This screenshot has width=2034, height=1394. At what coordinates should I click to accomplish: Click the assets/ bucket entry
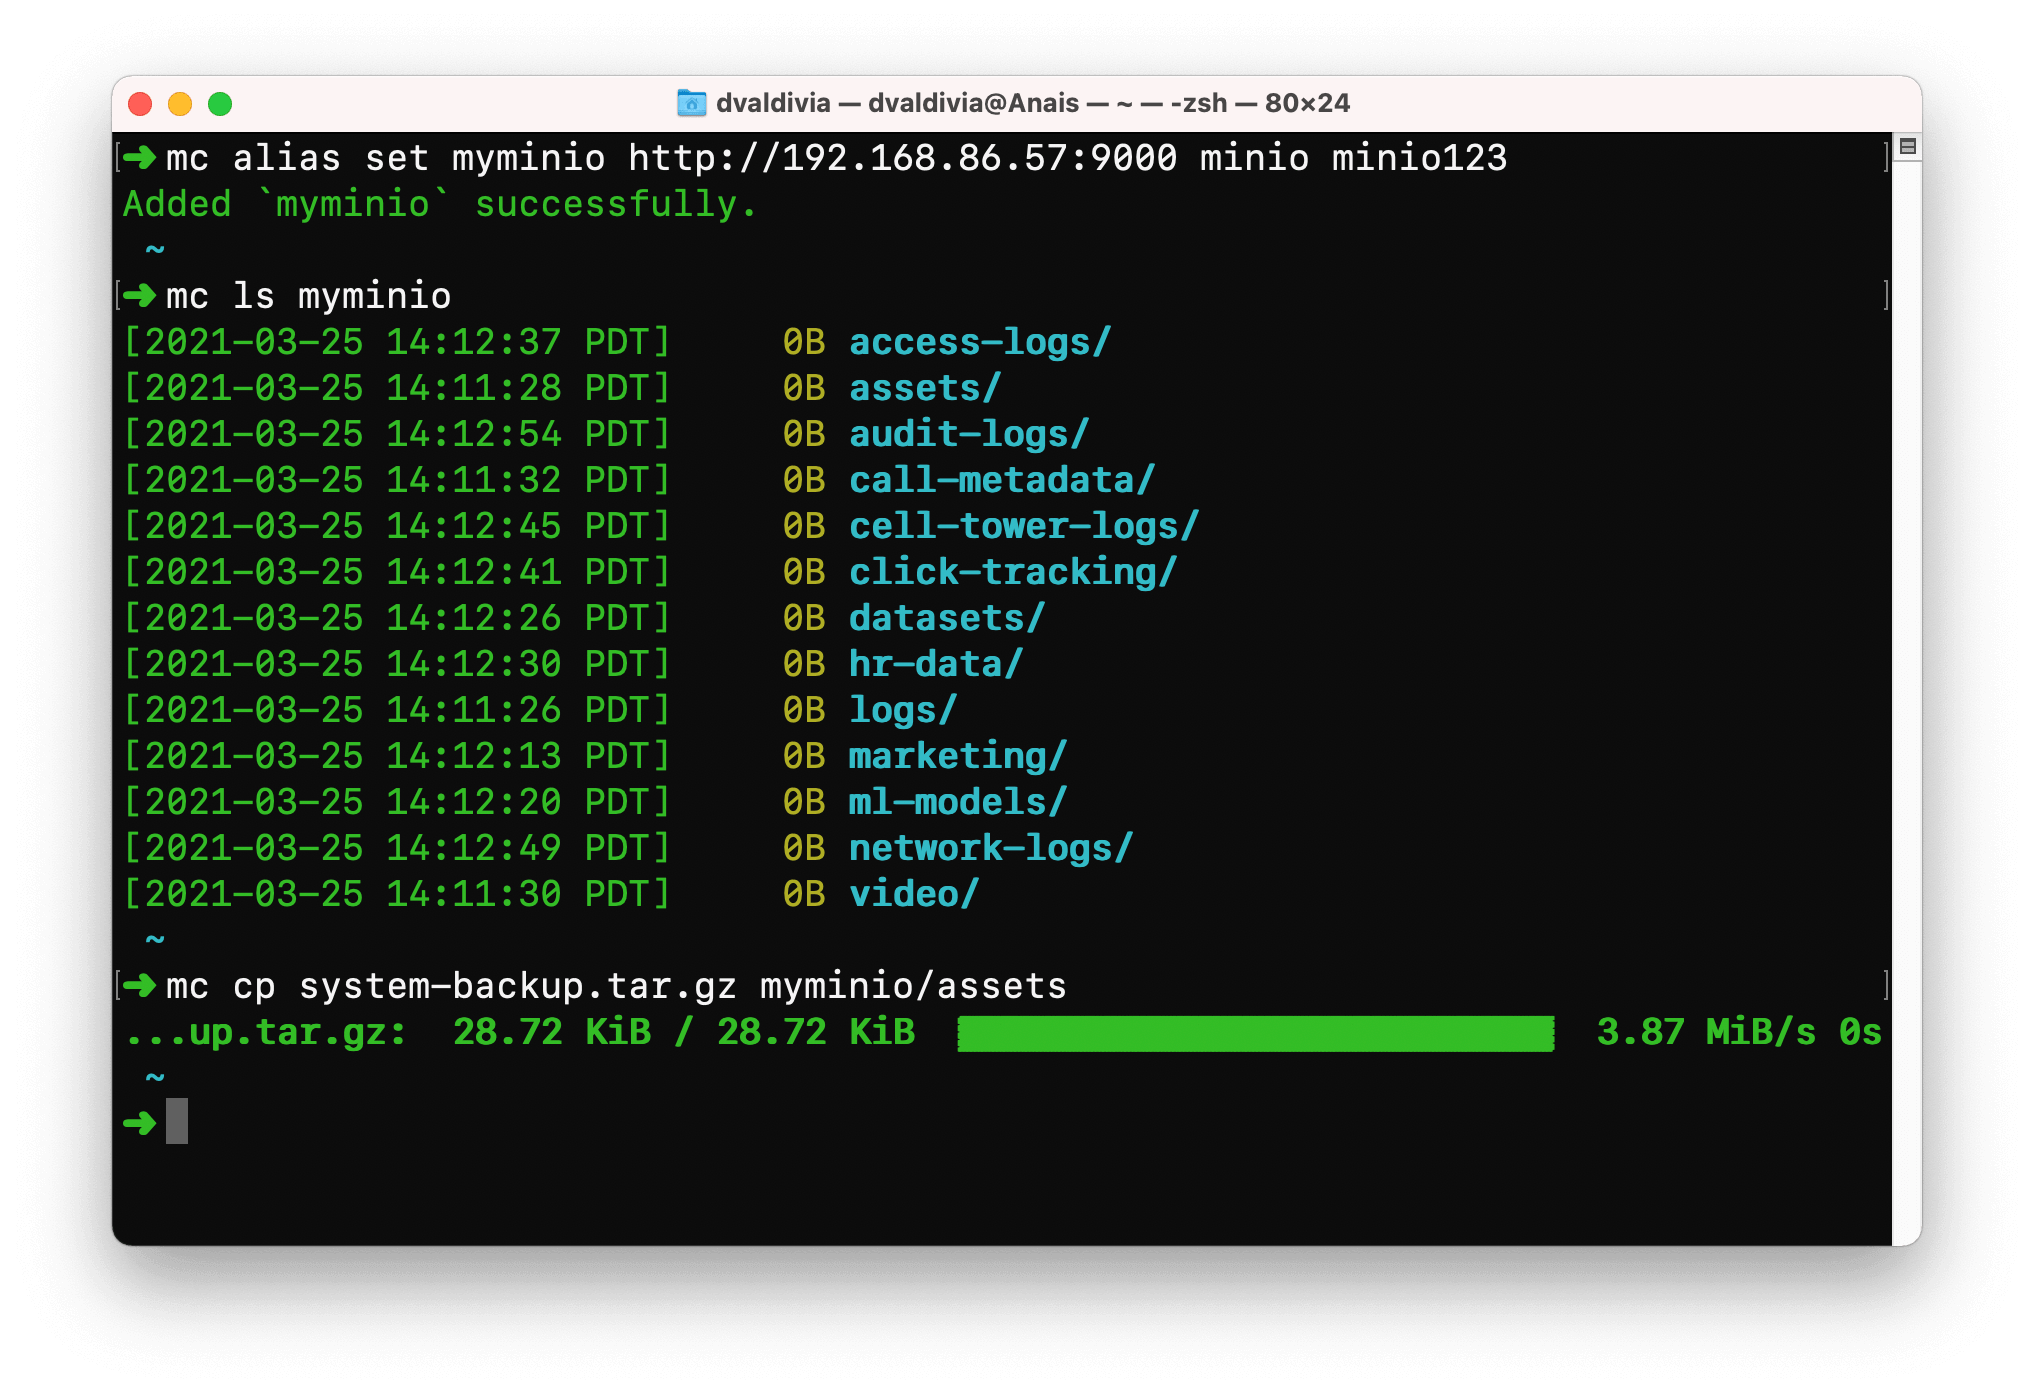point(924,388)
